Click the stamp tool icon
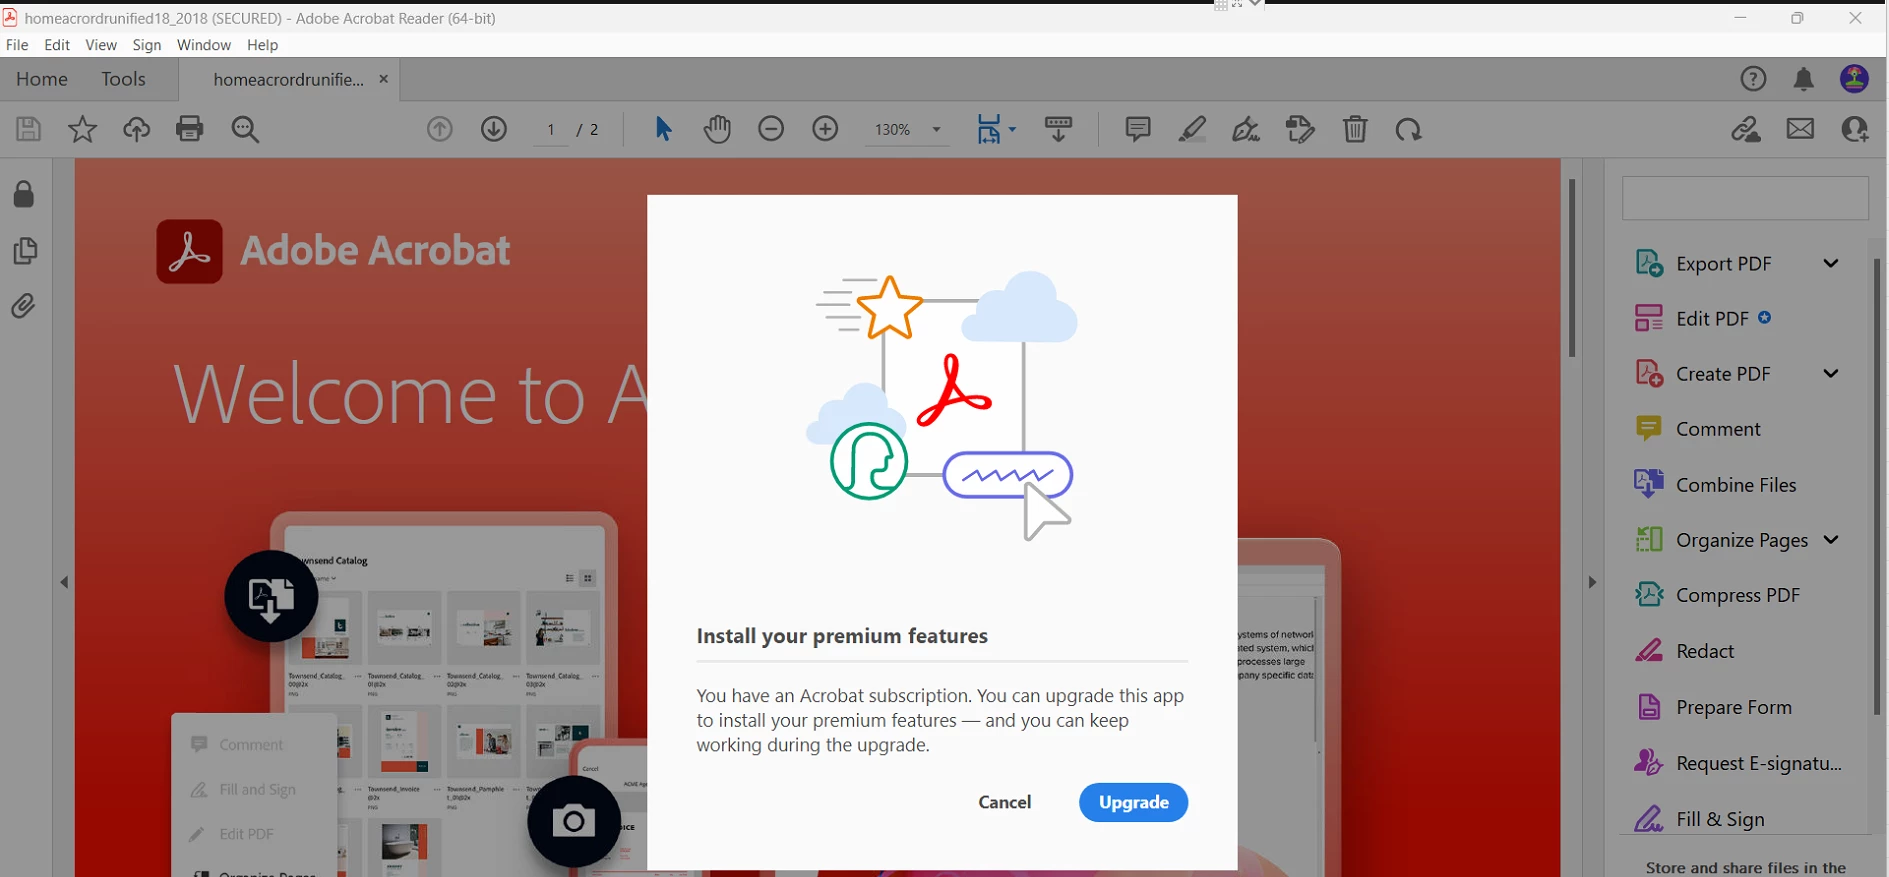Viewport: 1889px width, 877px height. pos(1300,129)
